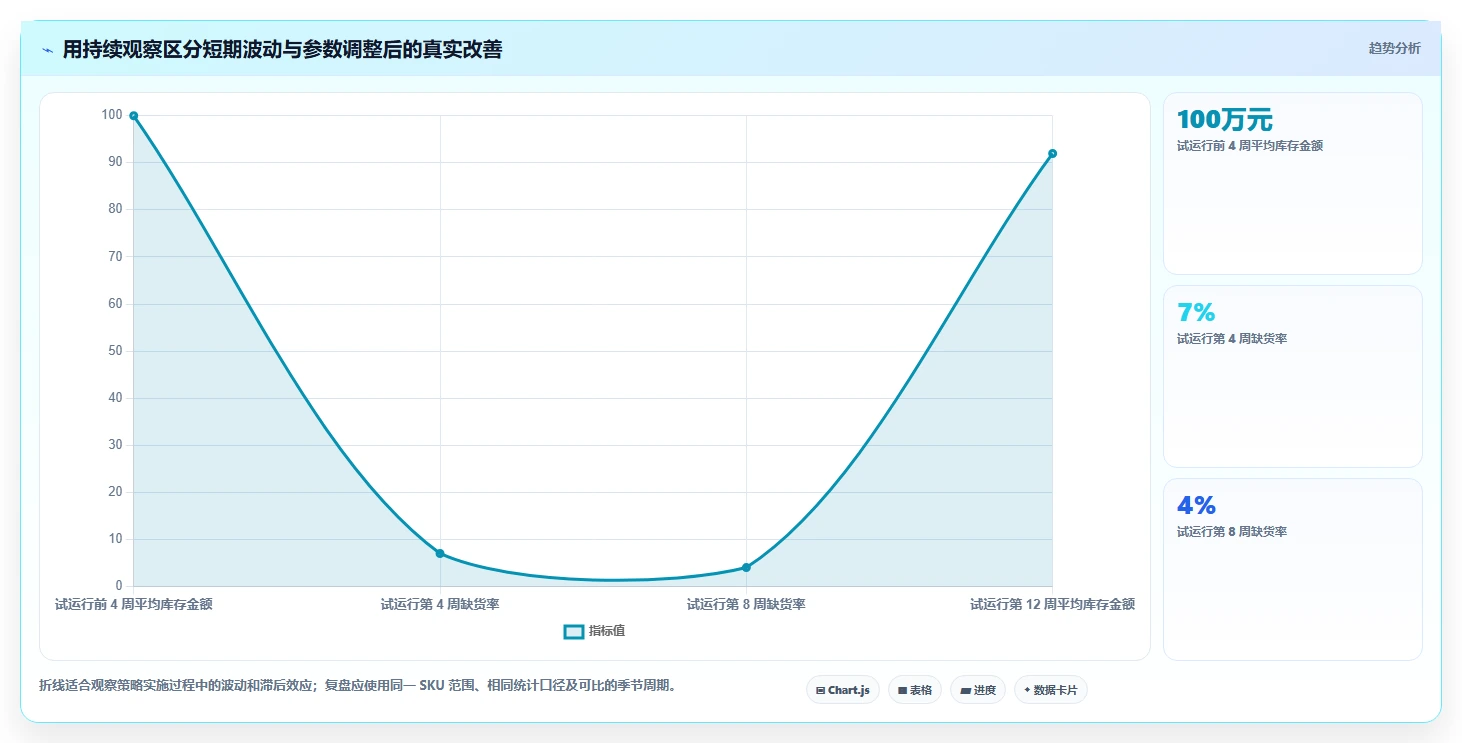Click the data point for 第 4 周缺货率
1462x743 pixels.
coord(440,553)
